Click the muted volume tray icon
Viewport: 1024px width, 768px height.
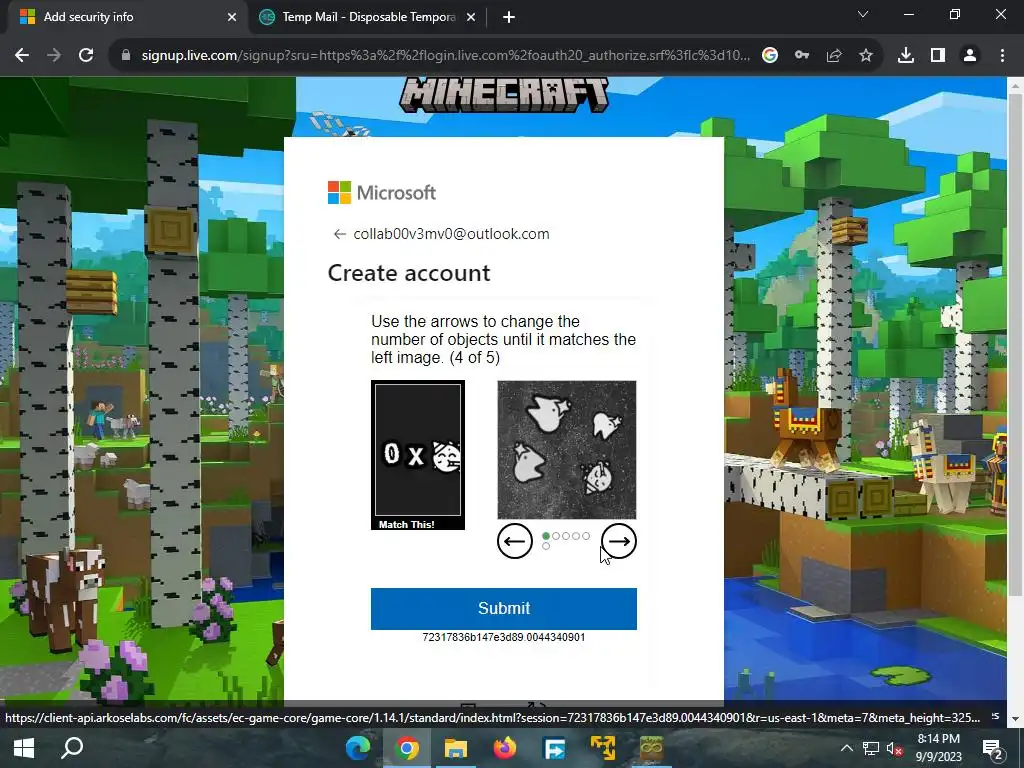click(894, 748)
